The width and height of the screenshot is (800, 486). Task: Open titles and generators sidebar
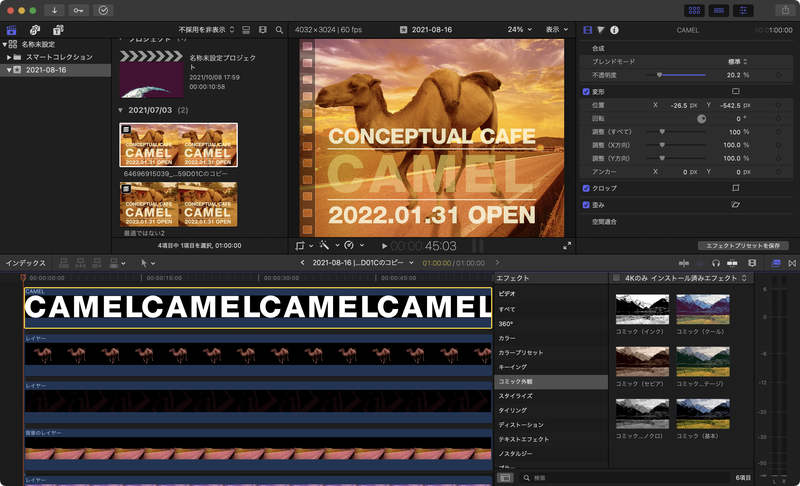click(x=58, y=30)
